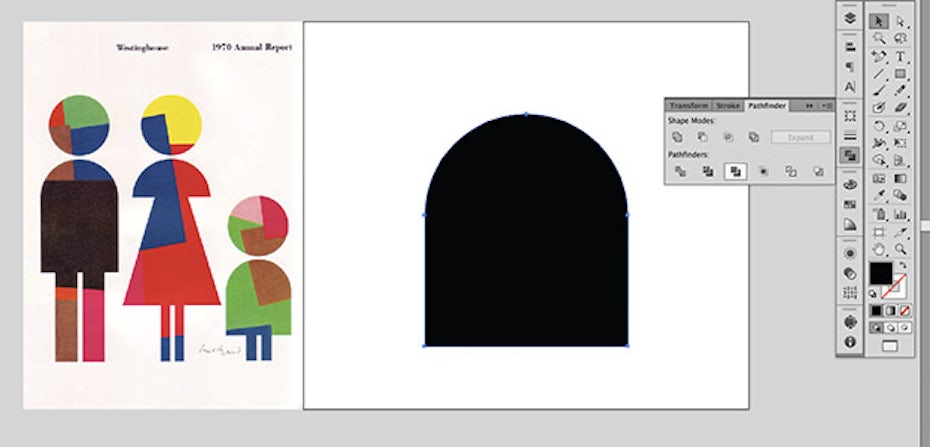Select the Direct Selection tool
This screenshot has height=447, width=930.
tap(901, 21)
